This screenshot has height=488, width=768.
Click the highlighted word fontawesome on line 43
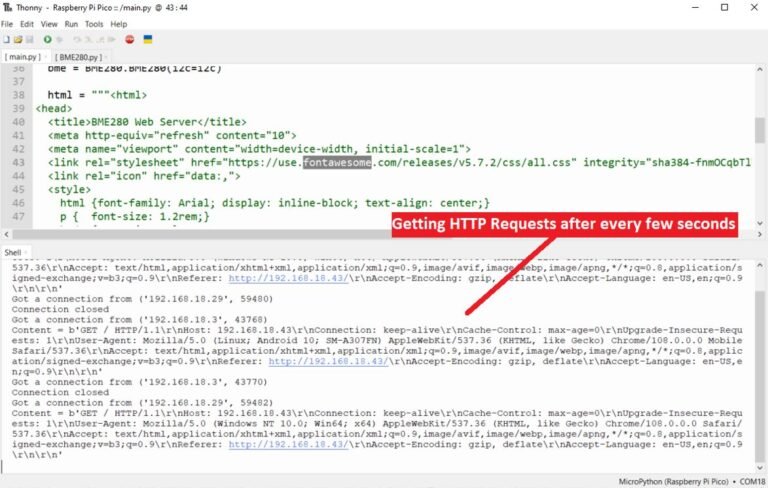pyautogui.click(x=338, y=162)
